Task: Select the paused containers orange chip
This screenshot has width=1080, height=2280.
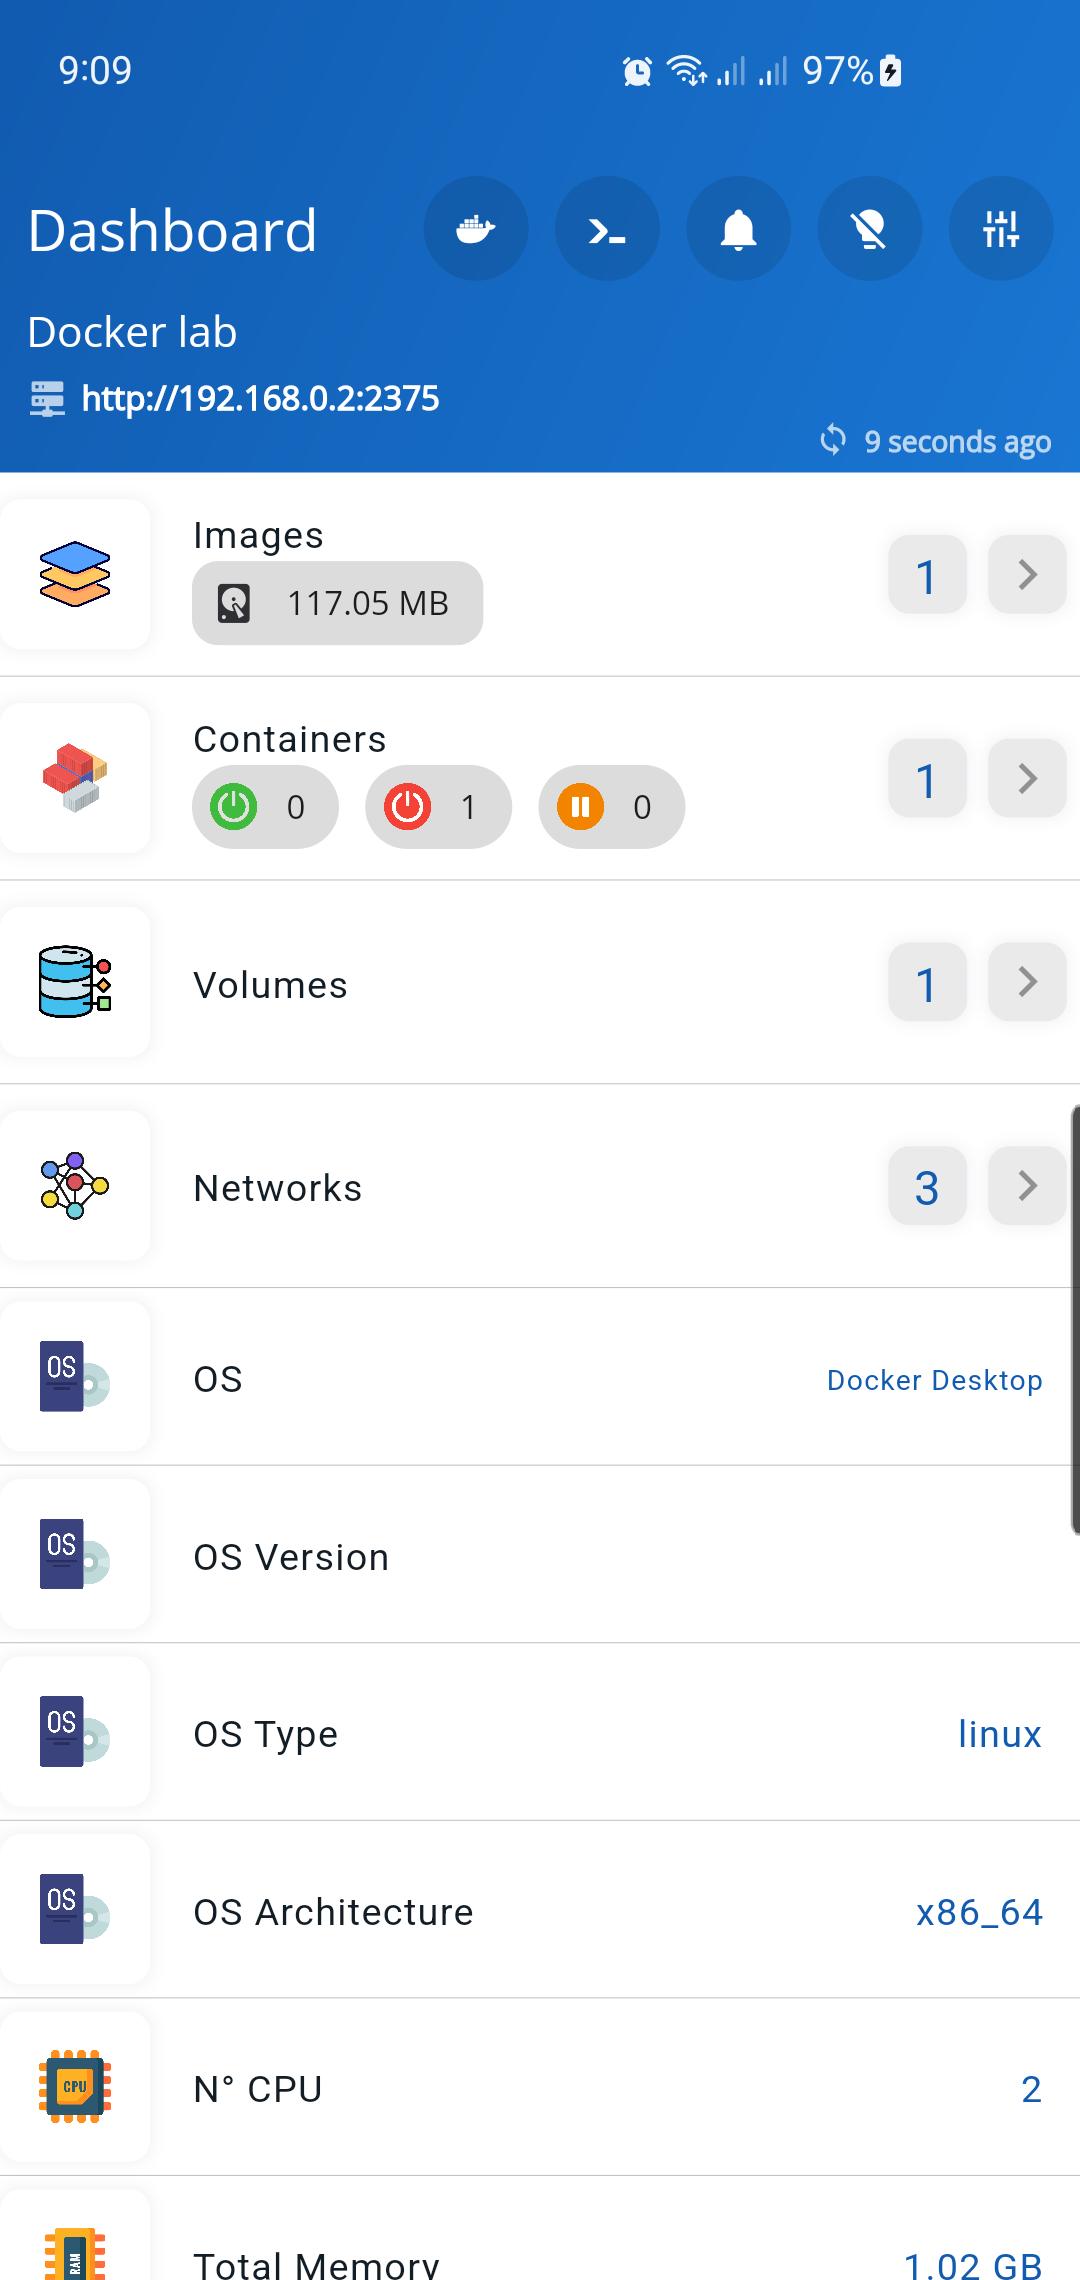Action: pyautogui.click(x=611, y=807)
